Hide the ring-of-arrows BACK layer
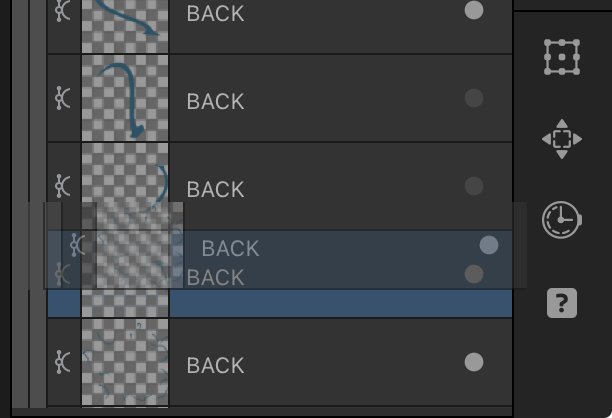Viewport: 612px width, 418px height. pyautogui.click(x=474, y=362)
